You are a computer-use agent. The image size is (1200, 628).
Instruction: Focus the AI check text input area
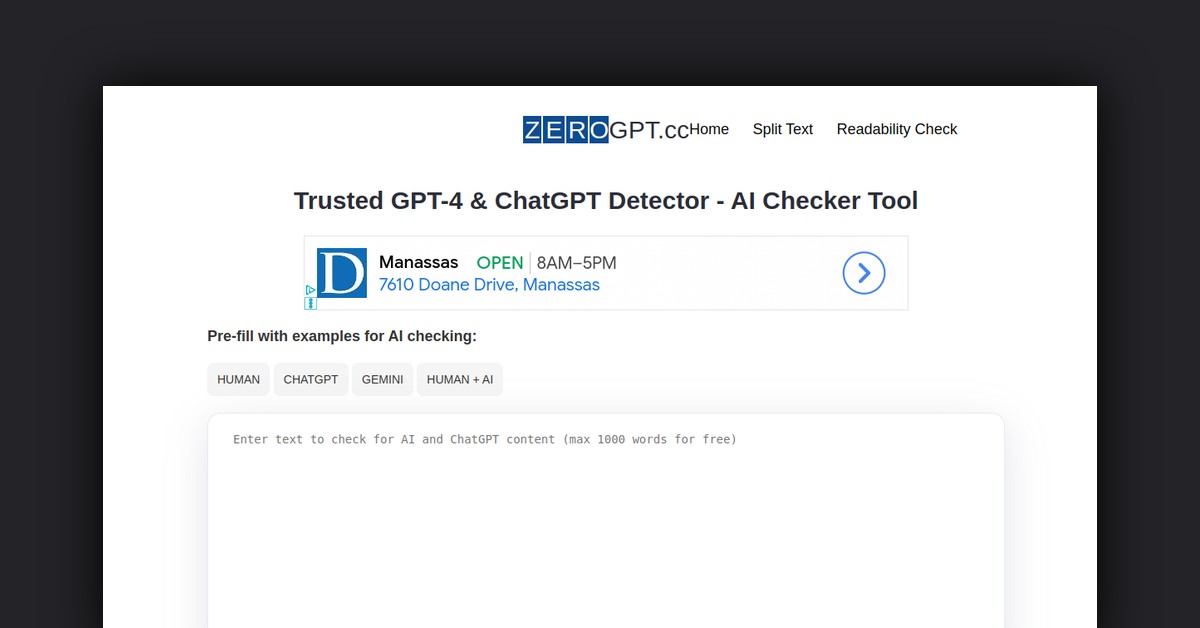point(605,520)
